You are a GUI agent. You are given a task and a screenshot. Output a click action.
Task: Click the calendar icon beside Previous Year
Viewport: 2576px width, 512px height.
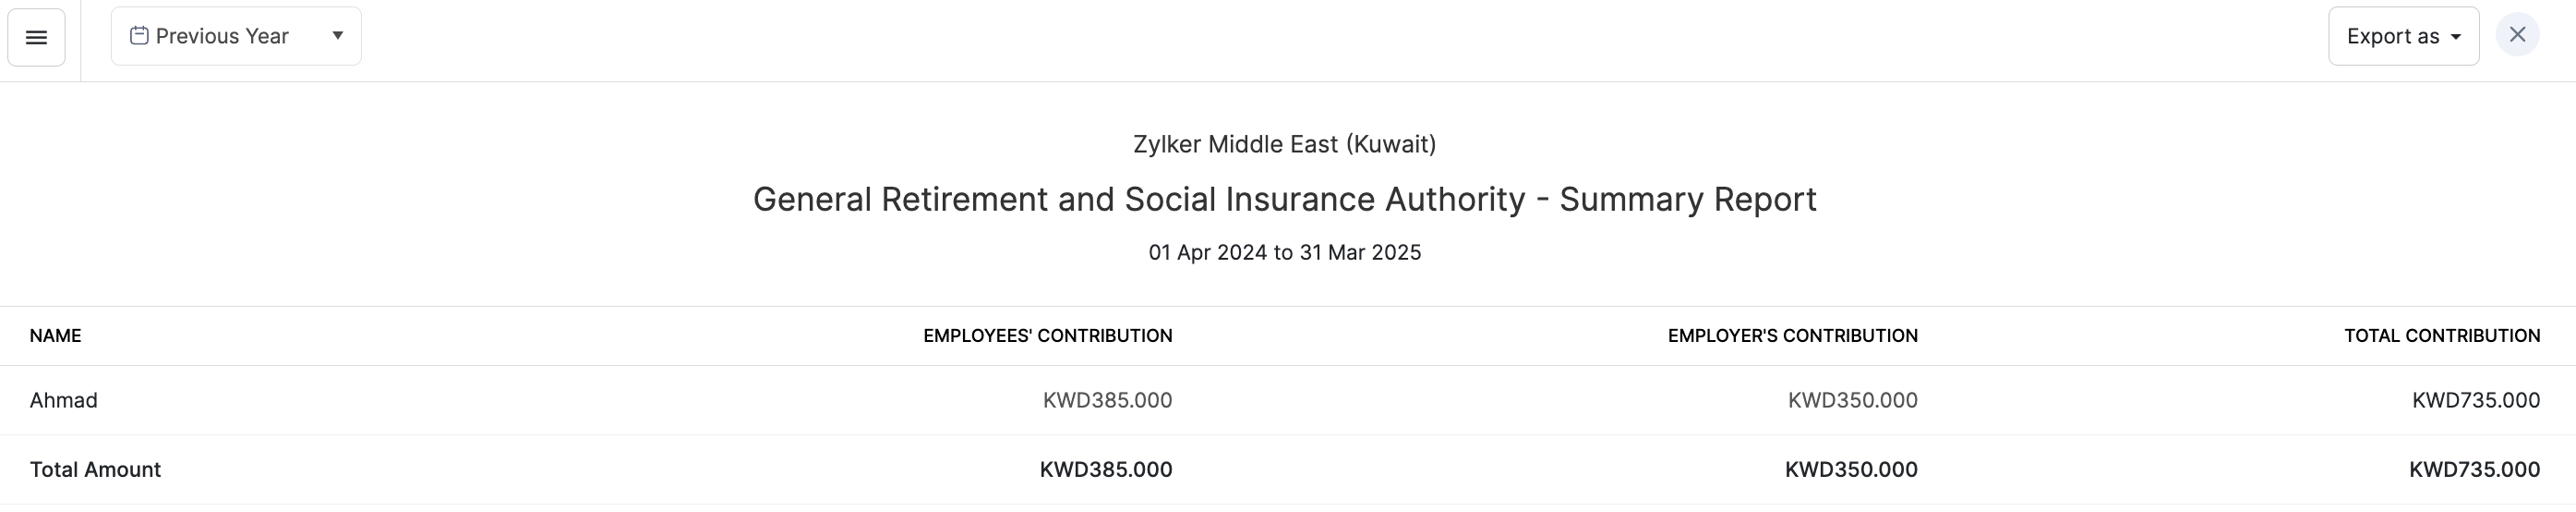pos(139,36)
